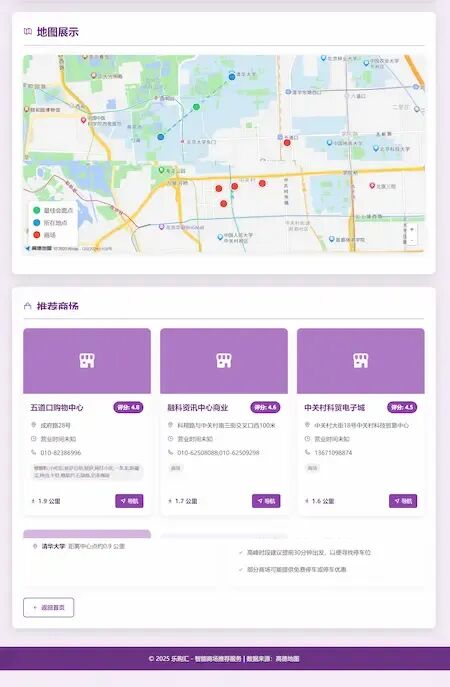Click the 高德地图 logo on map

(39, 248)
